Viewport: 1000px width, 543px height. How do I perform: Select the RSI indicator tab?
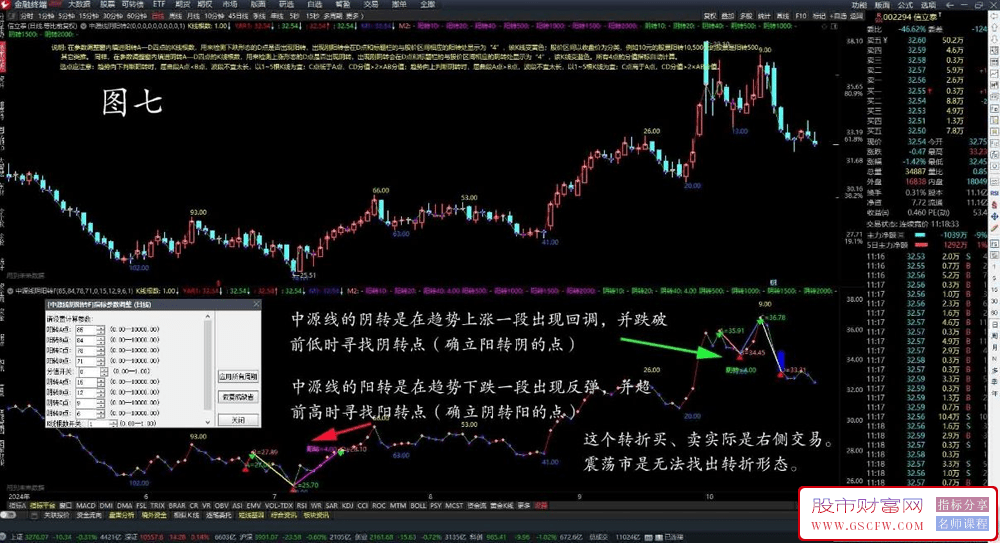[302, 505]
